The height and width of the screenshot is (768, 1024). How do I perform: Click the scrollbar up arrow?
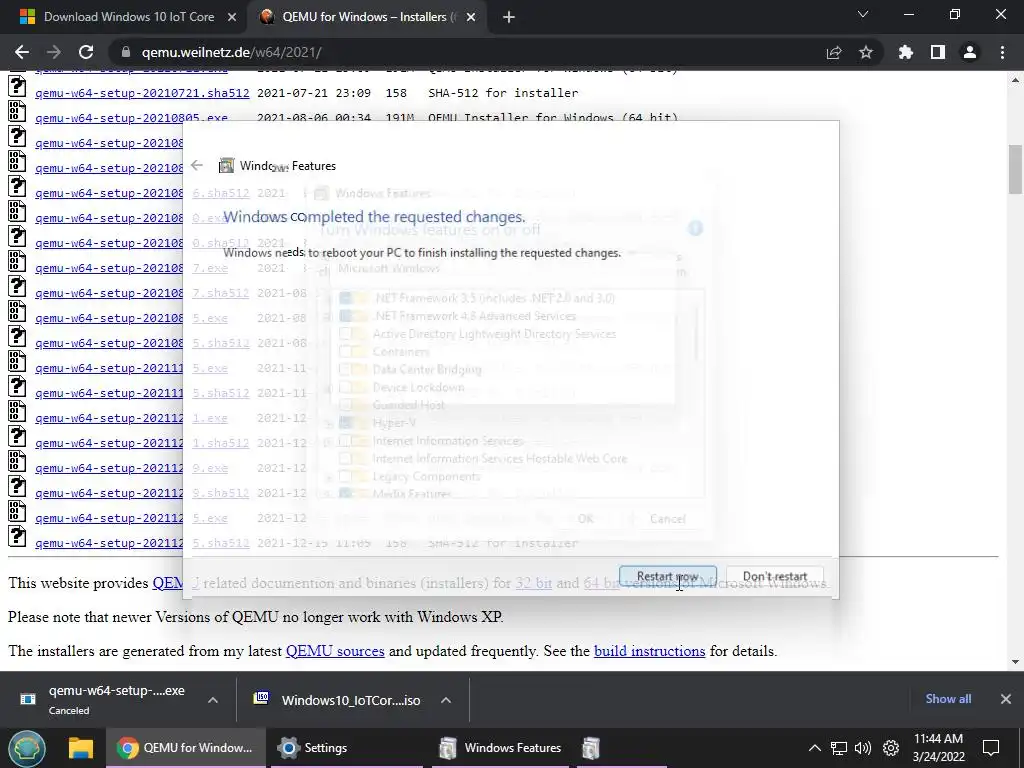pyautogui.click(x=1015, y=80)
